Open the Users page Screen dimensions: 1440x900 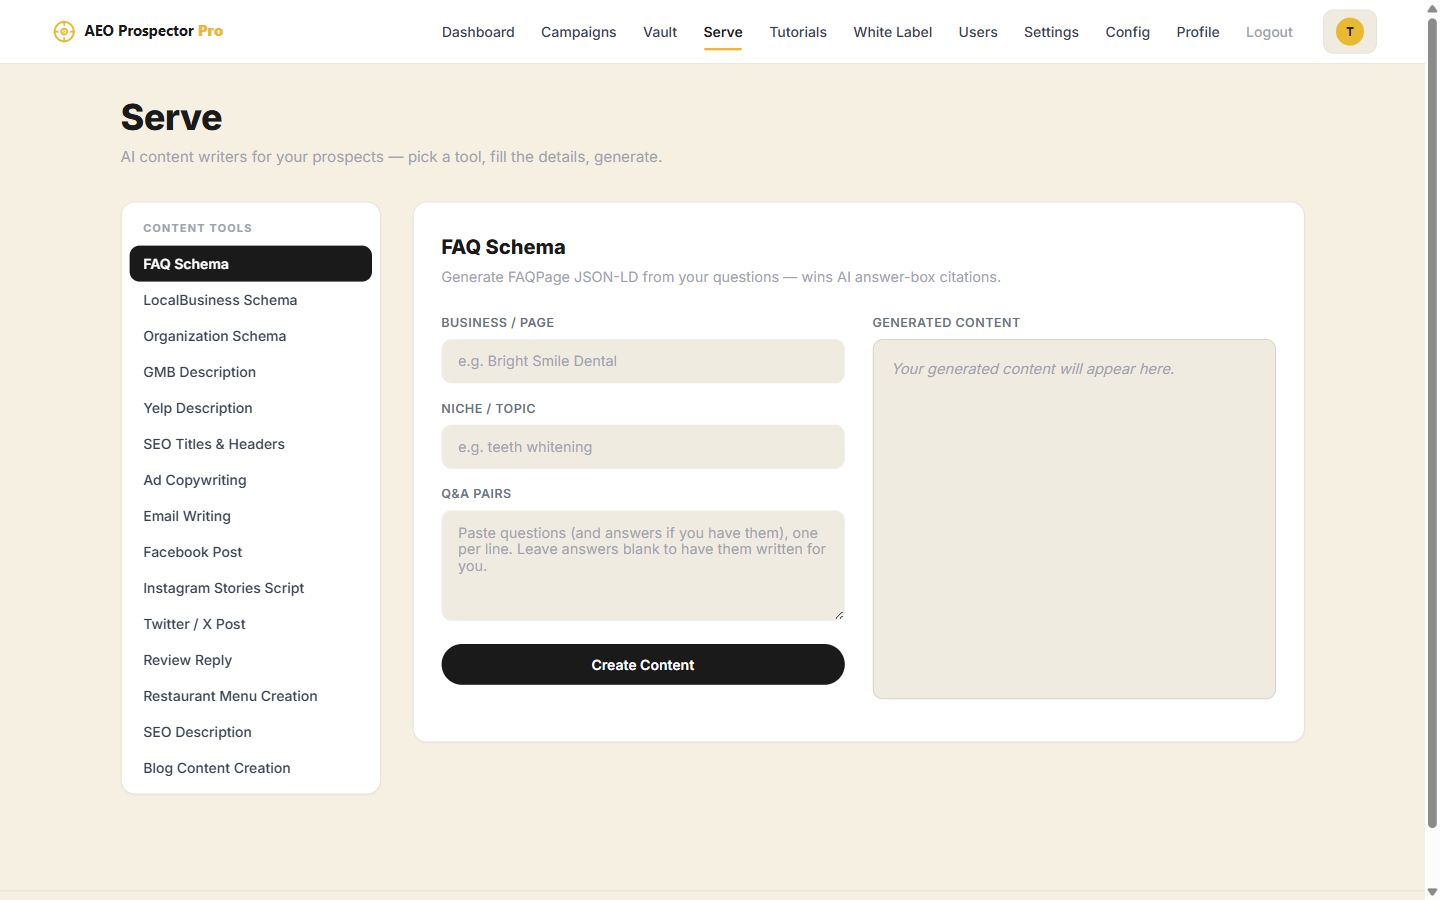coord(978,32)
